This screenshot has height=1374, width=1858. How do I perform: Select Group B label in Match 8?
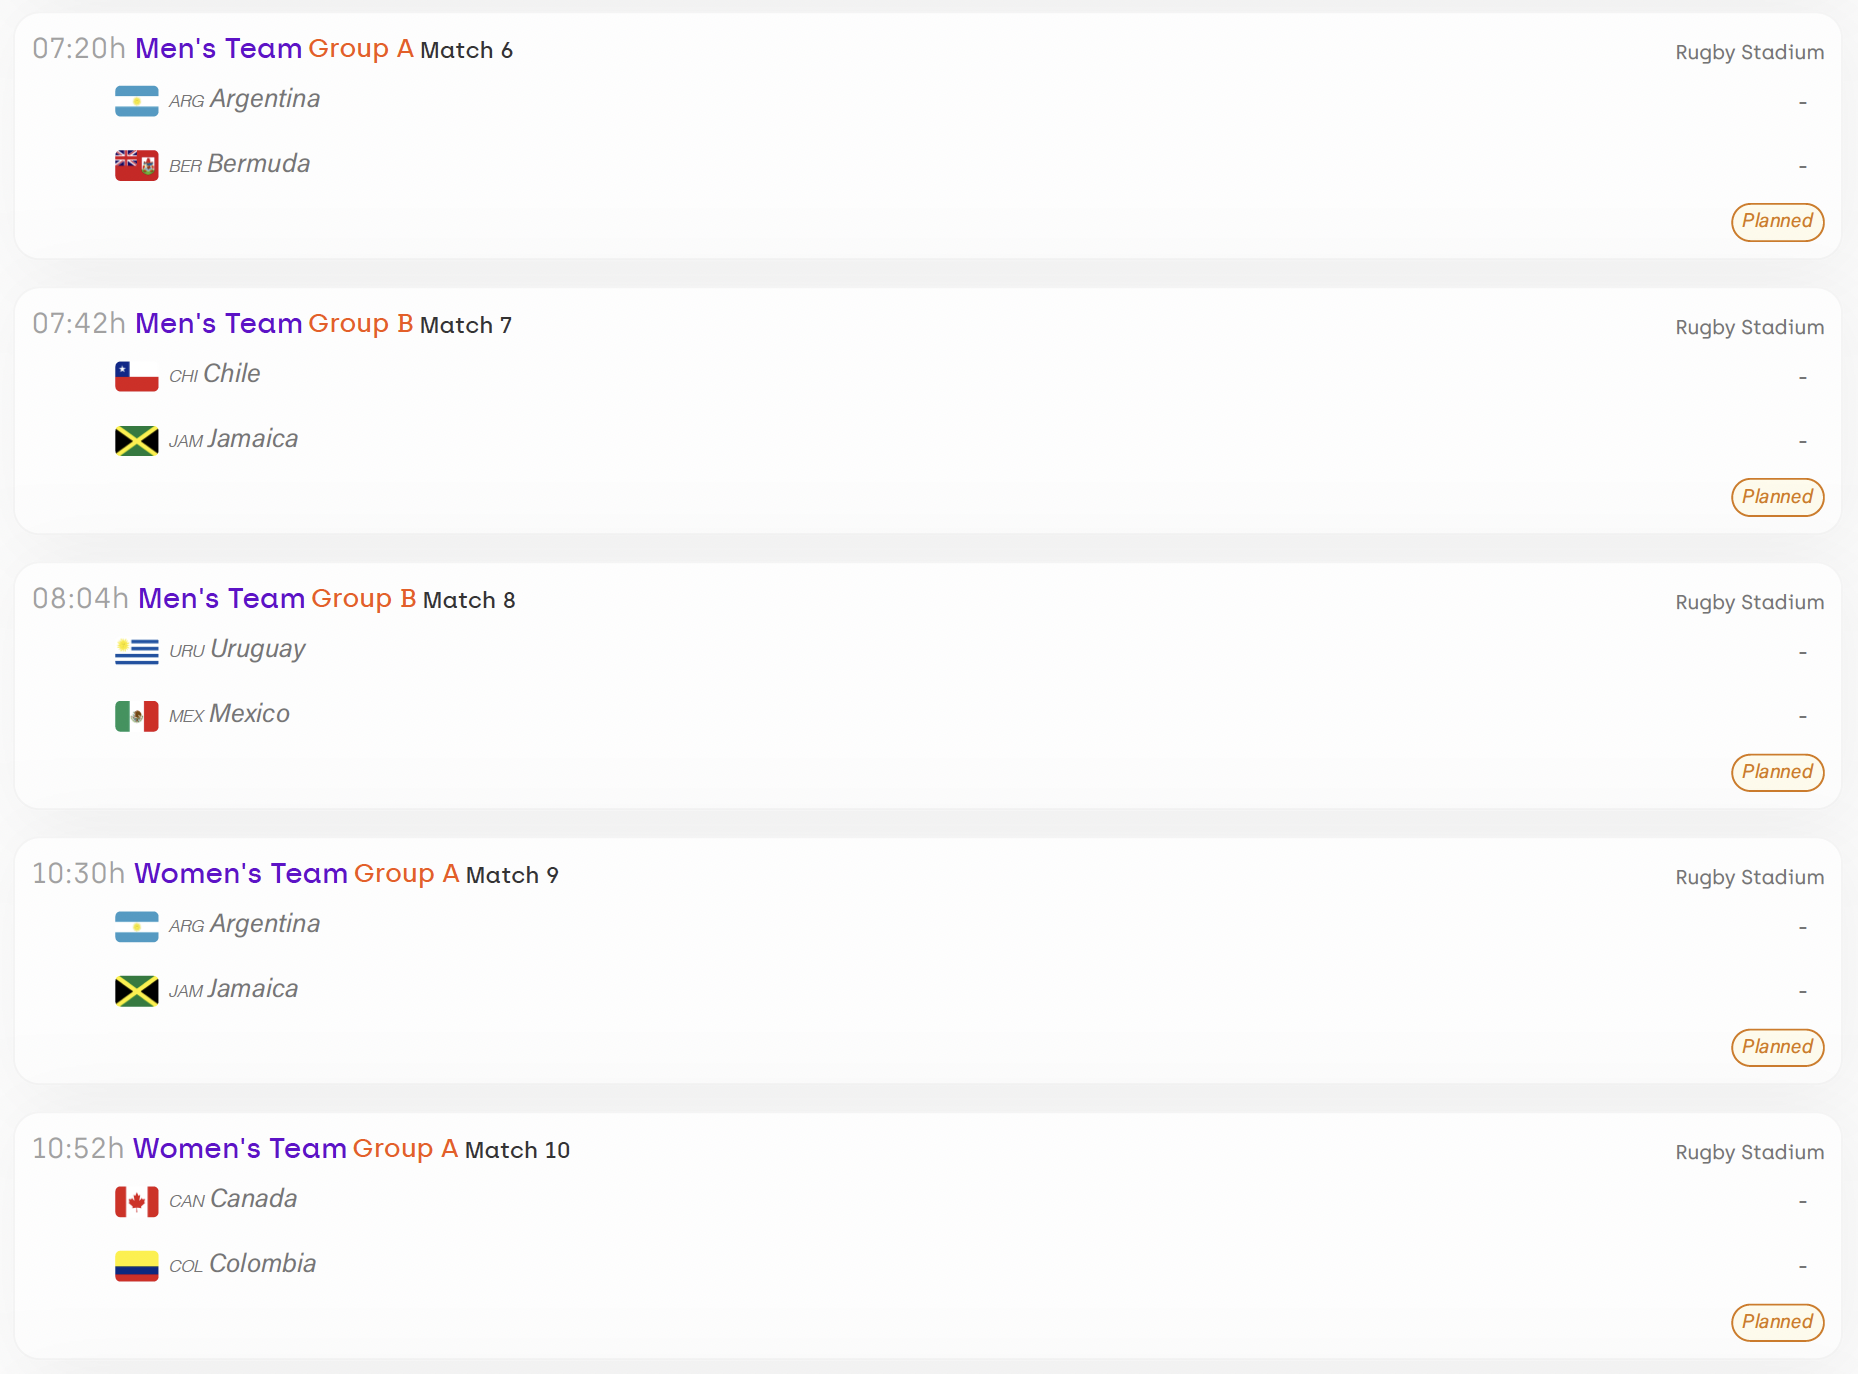point(364,599)
